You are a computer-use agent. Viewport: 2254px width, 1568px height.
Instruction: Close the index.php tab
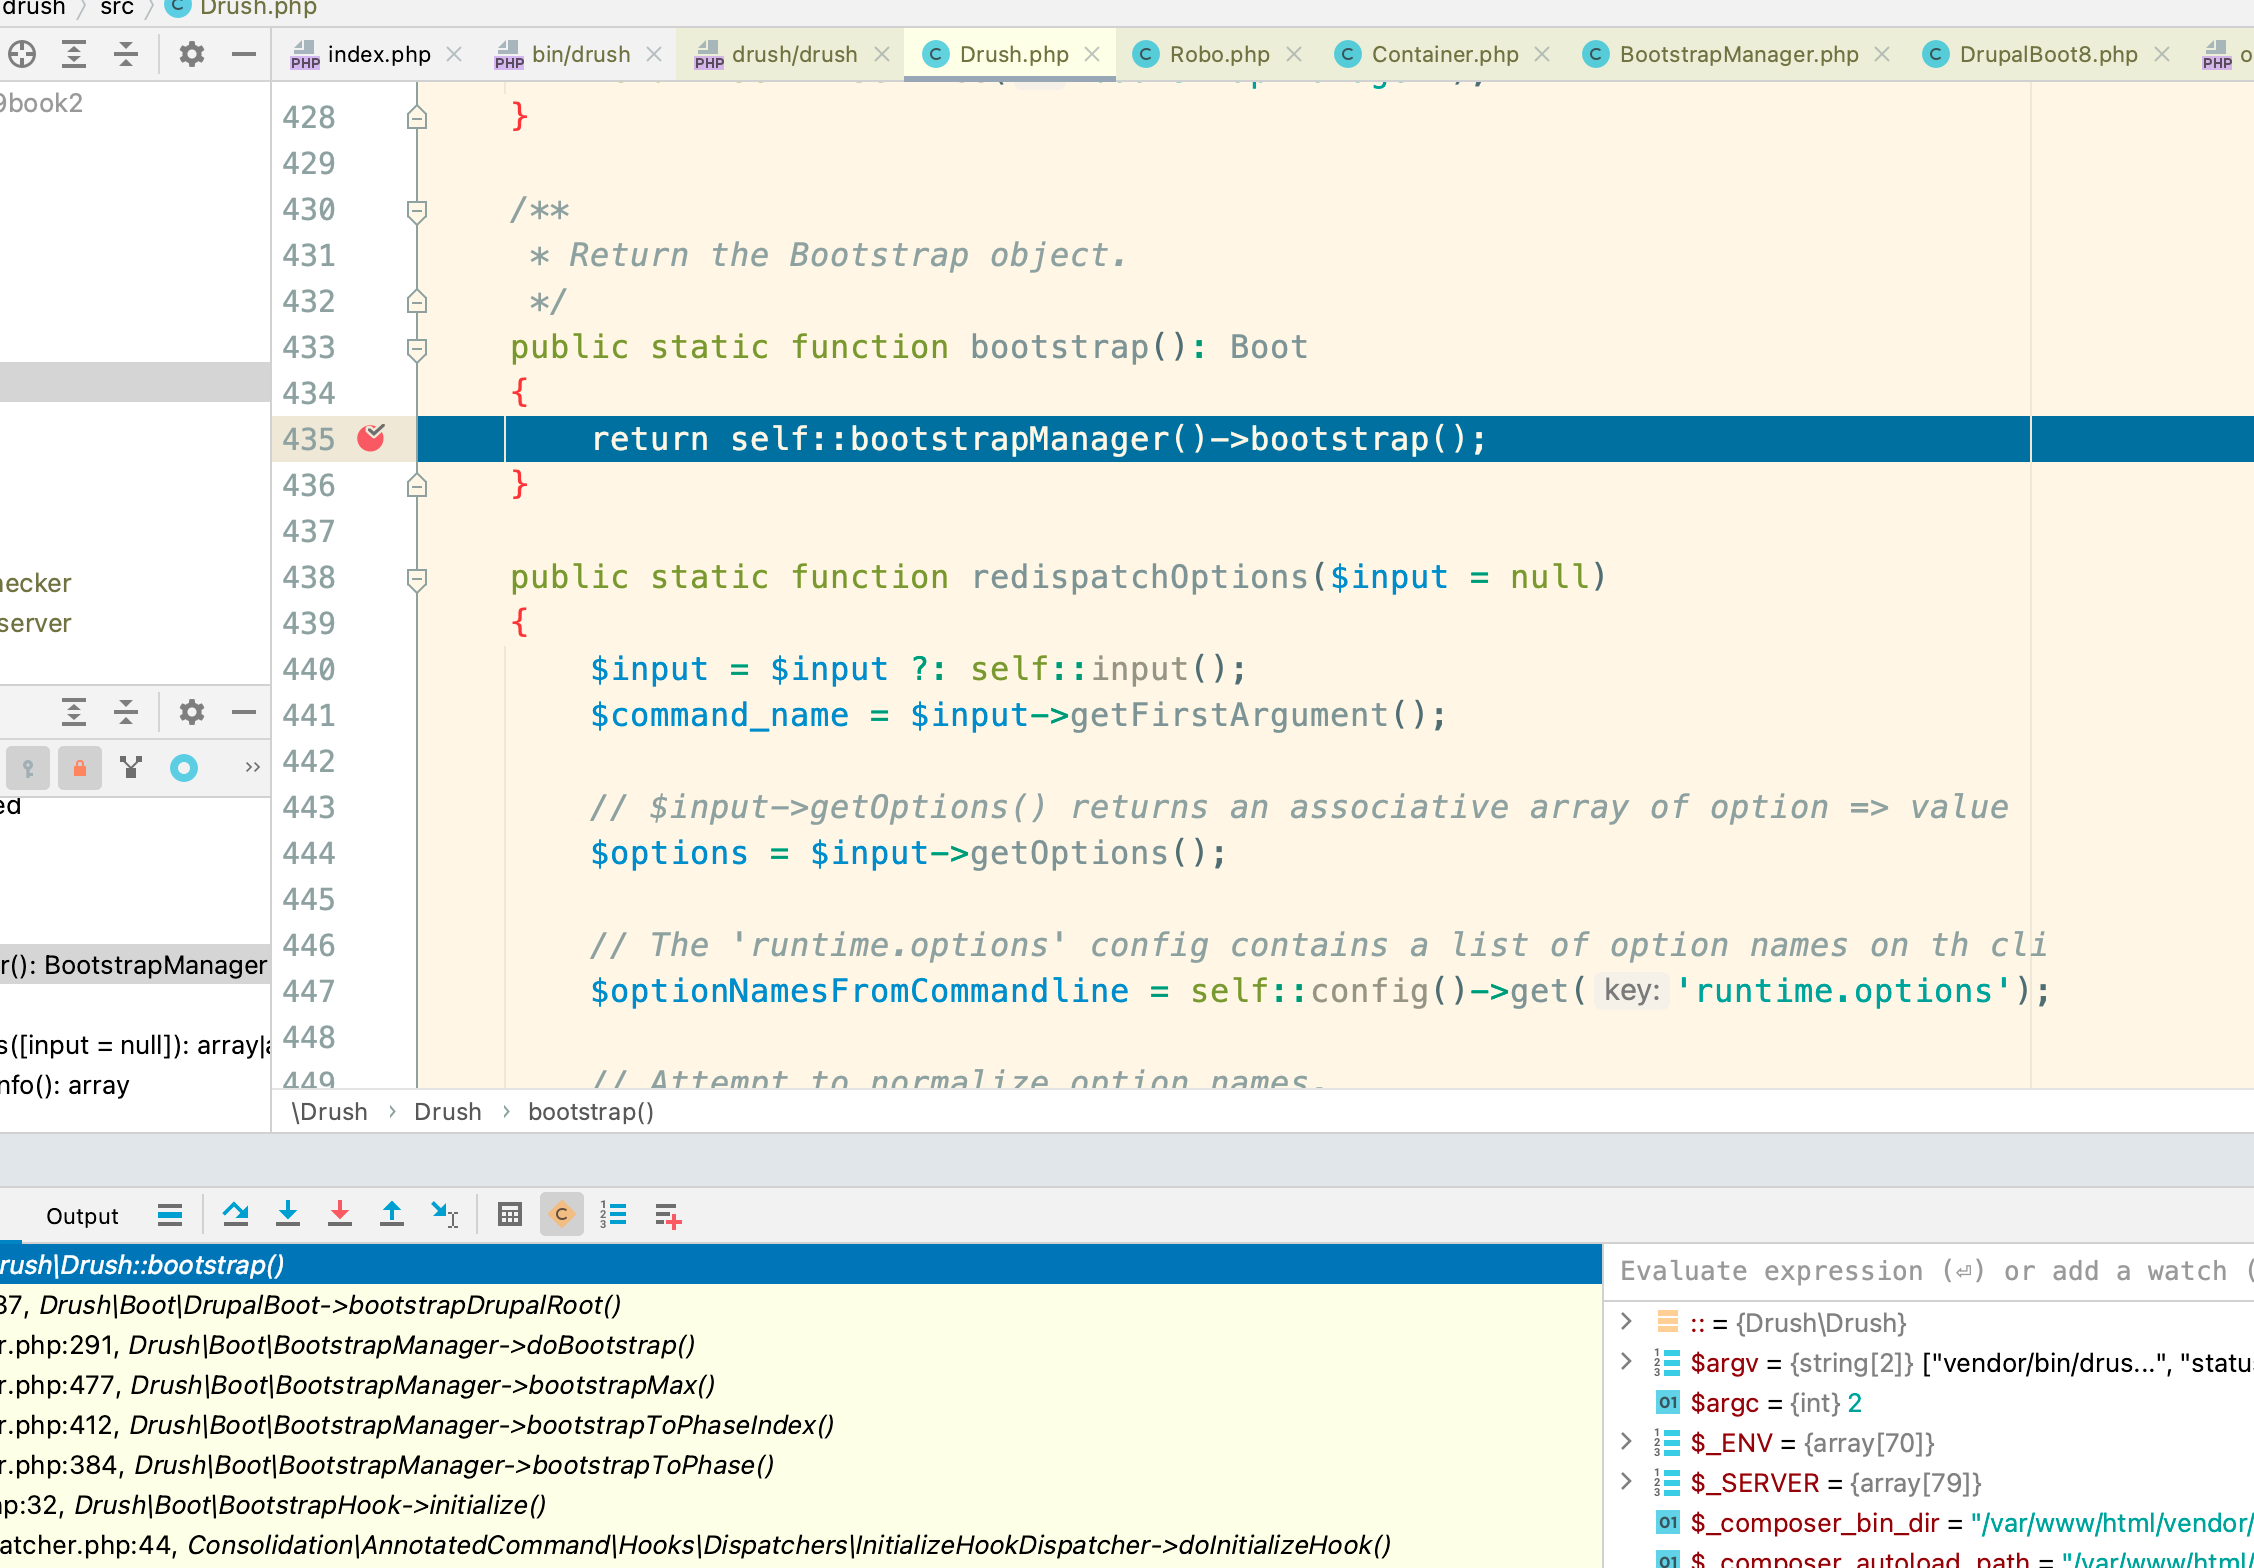click(454, 54)
